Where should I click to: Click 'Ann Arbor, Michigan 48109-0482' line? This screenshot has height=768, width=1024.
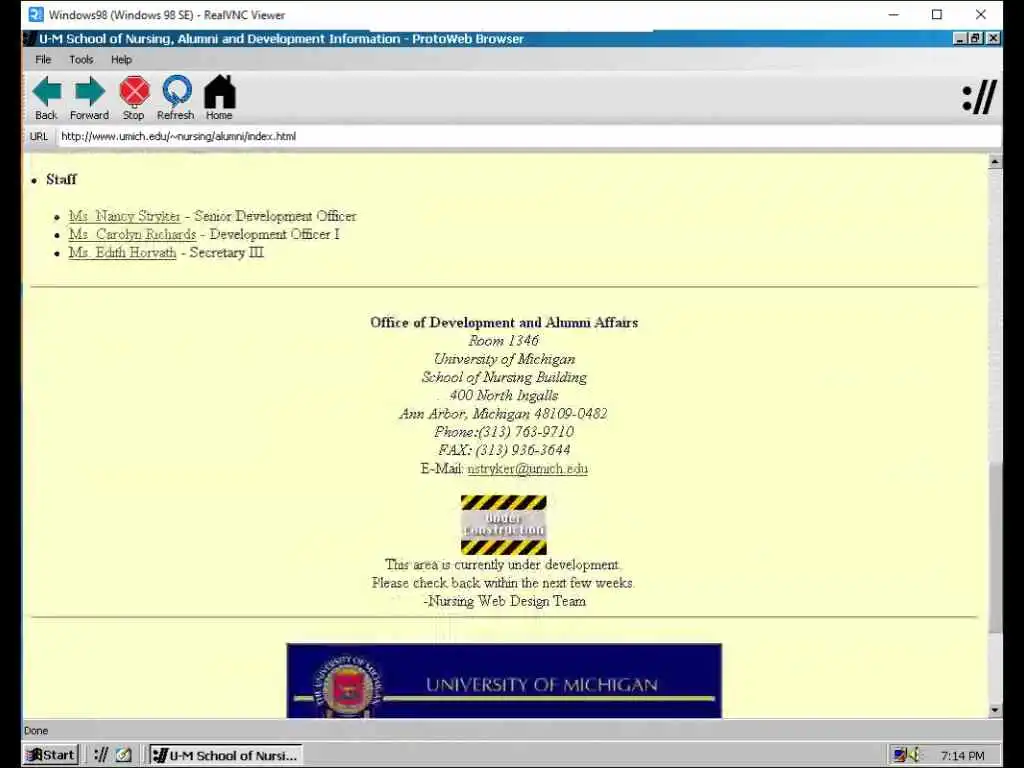504,414
